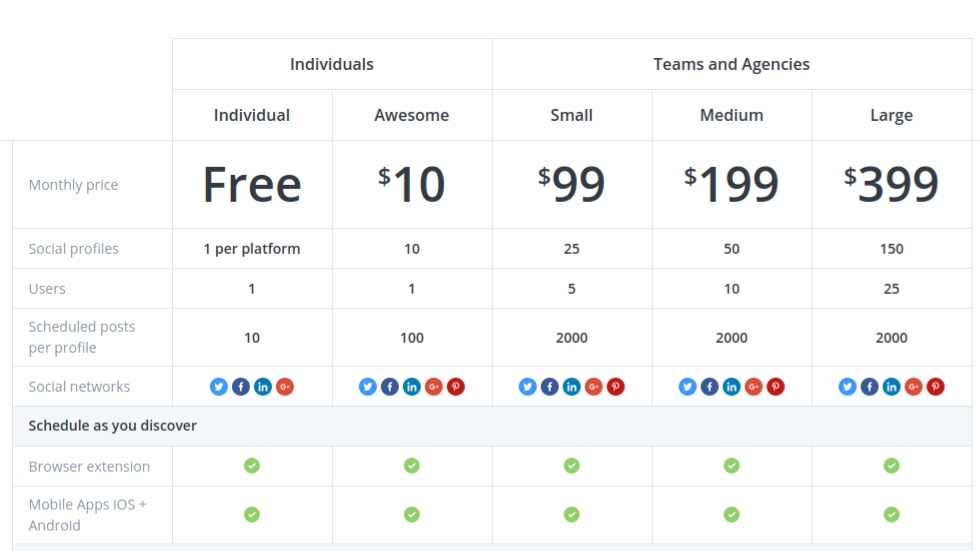The height and width of the screenshot is (551, 980).
Task: Click the Mobile Apps checkmark in the Medium column
Action: 732,514
